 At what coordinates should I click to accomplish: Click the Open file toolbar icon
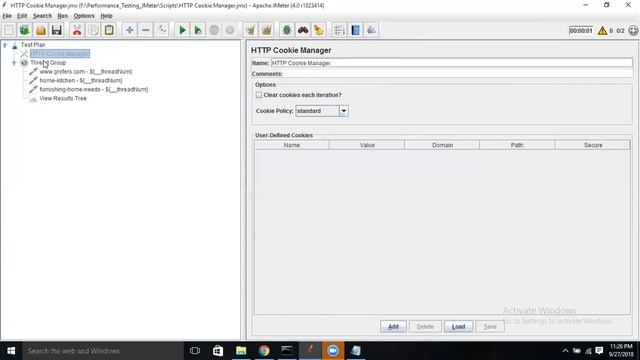40,30
